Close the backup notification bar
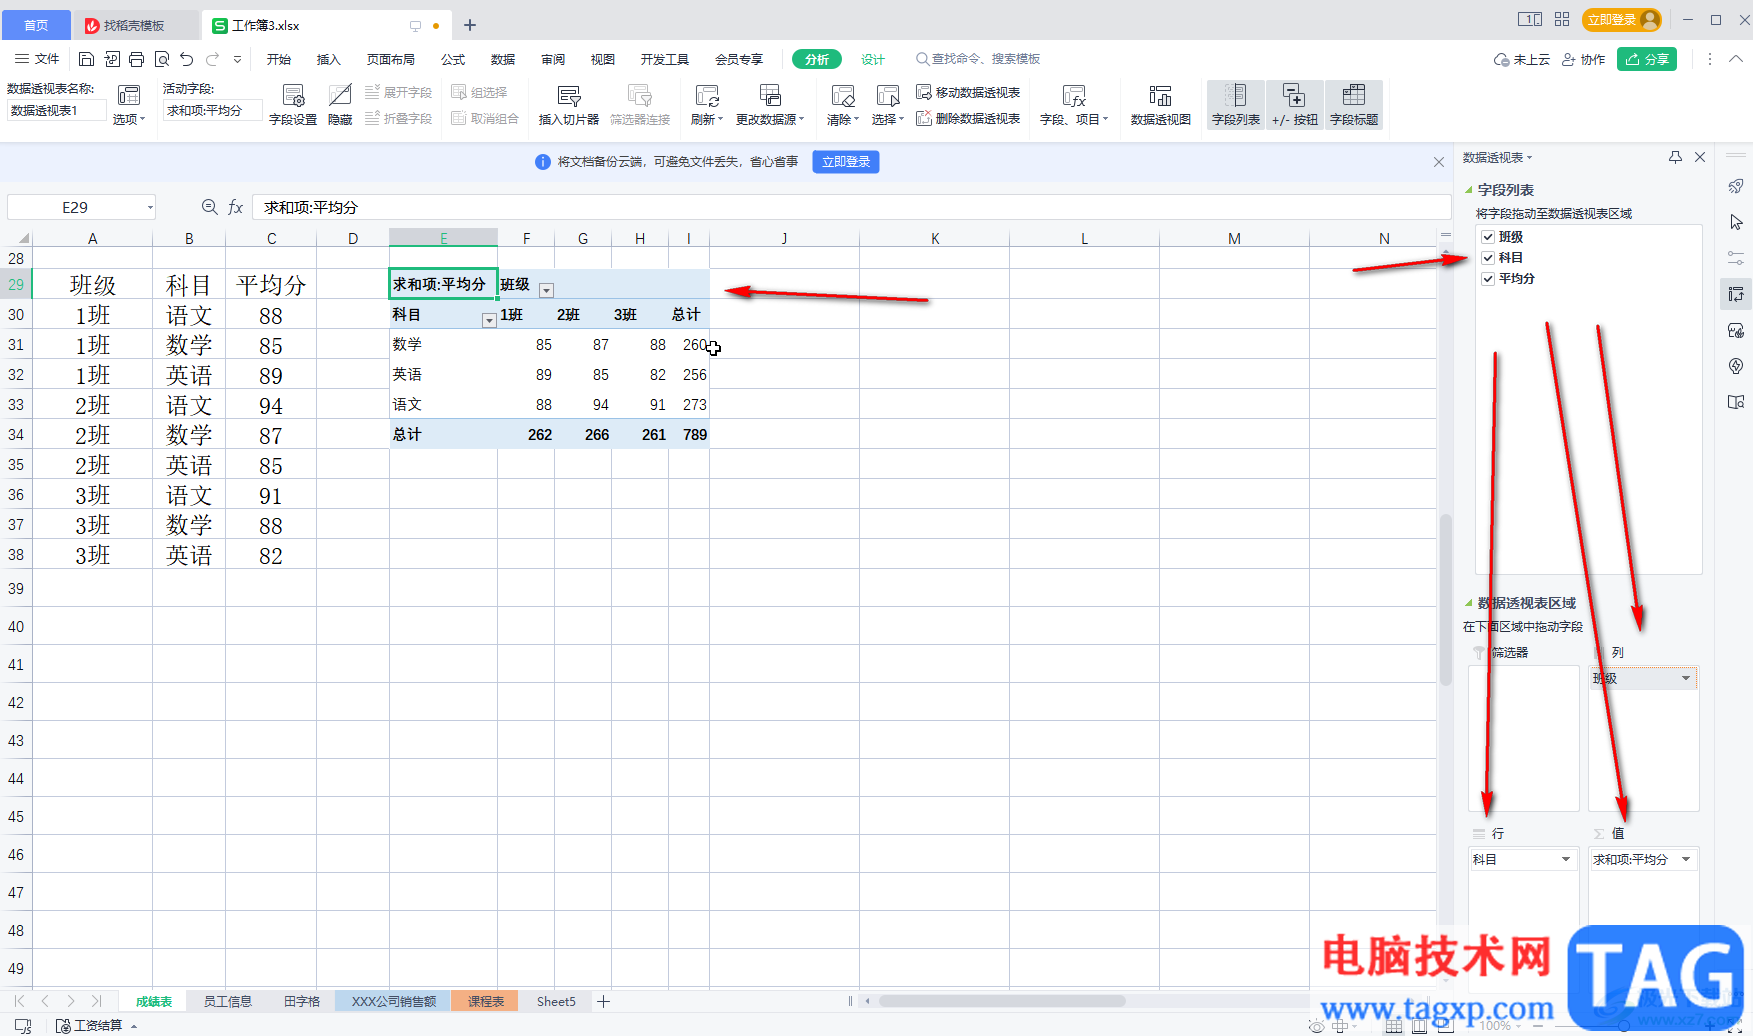1753x1036 pixels. click(1438, 162)
